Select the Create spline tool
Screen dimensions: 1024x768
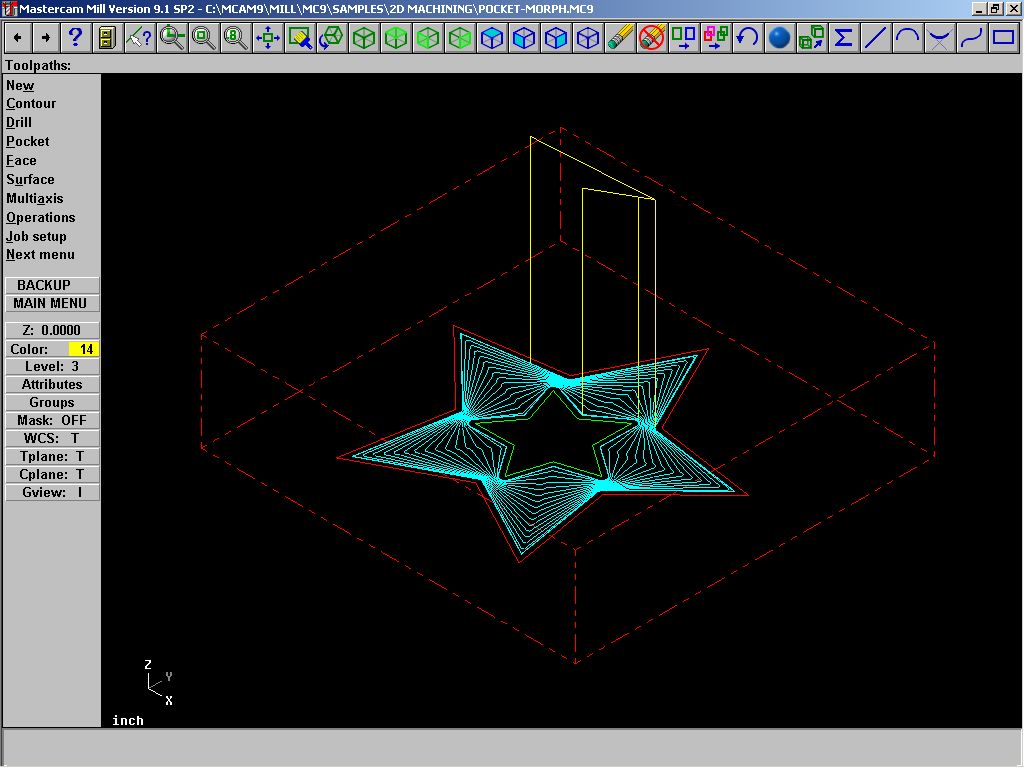972,38
